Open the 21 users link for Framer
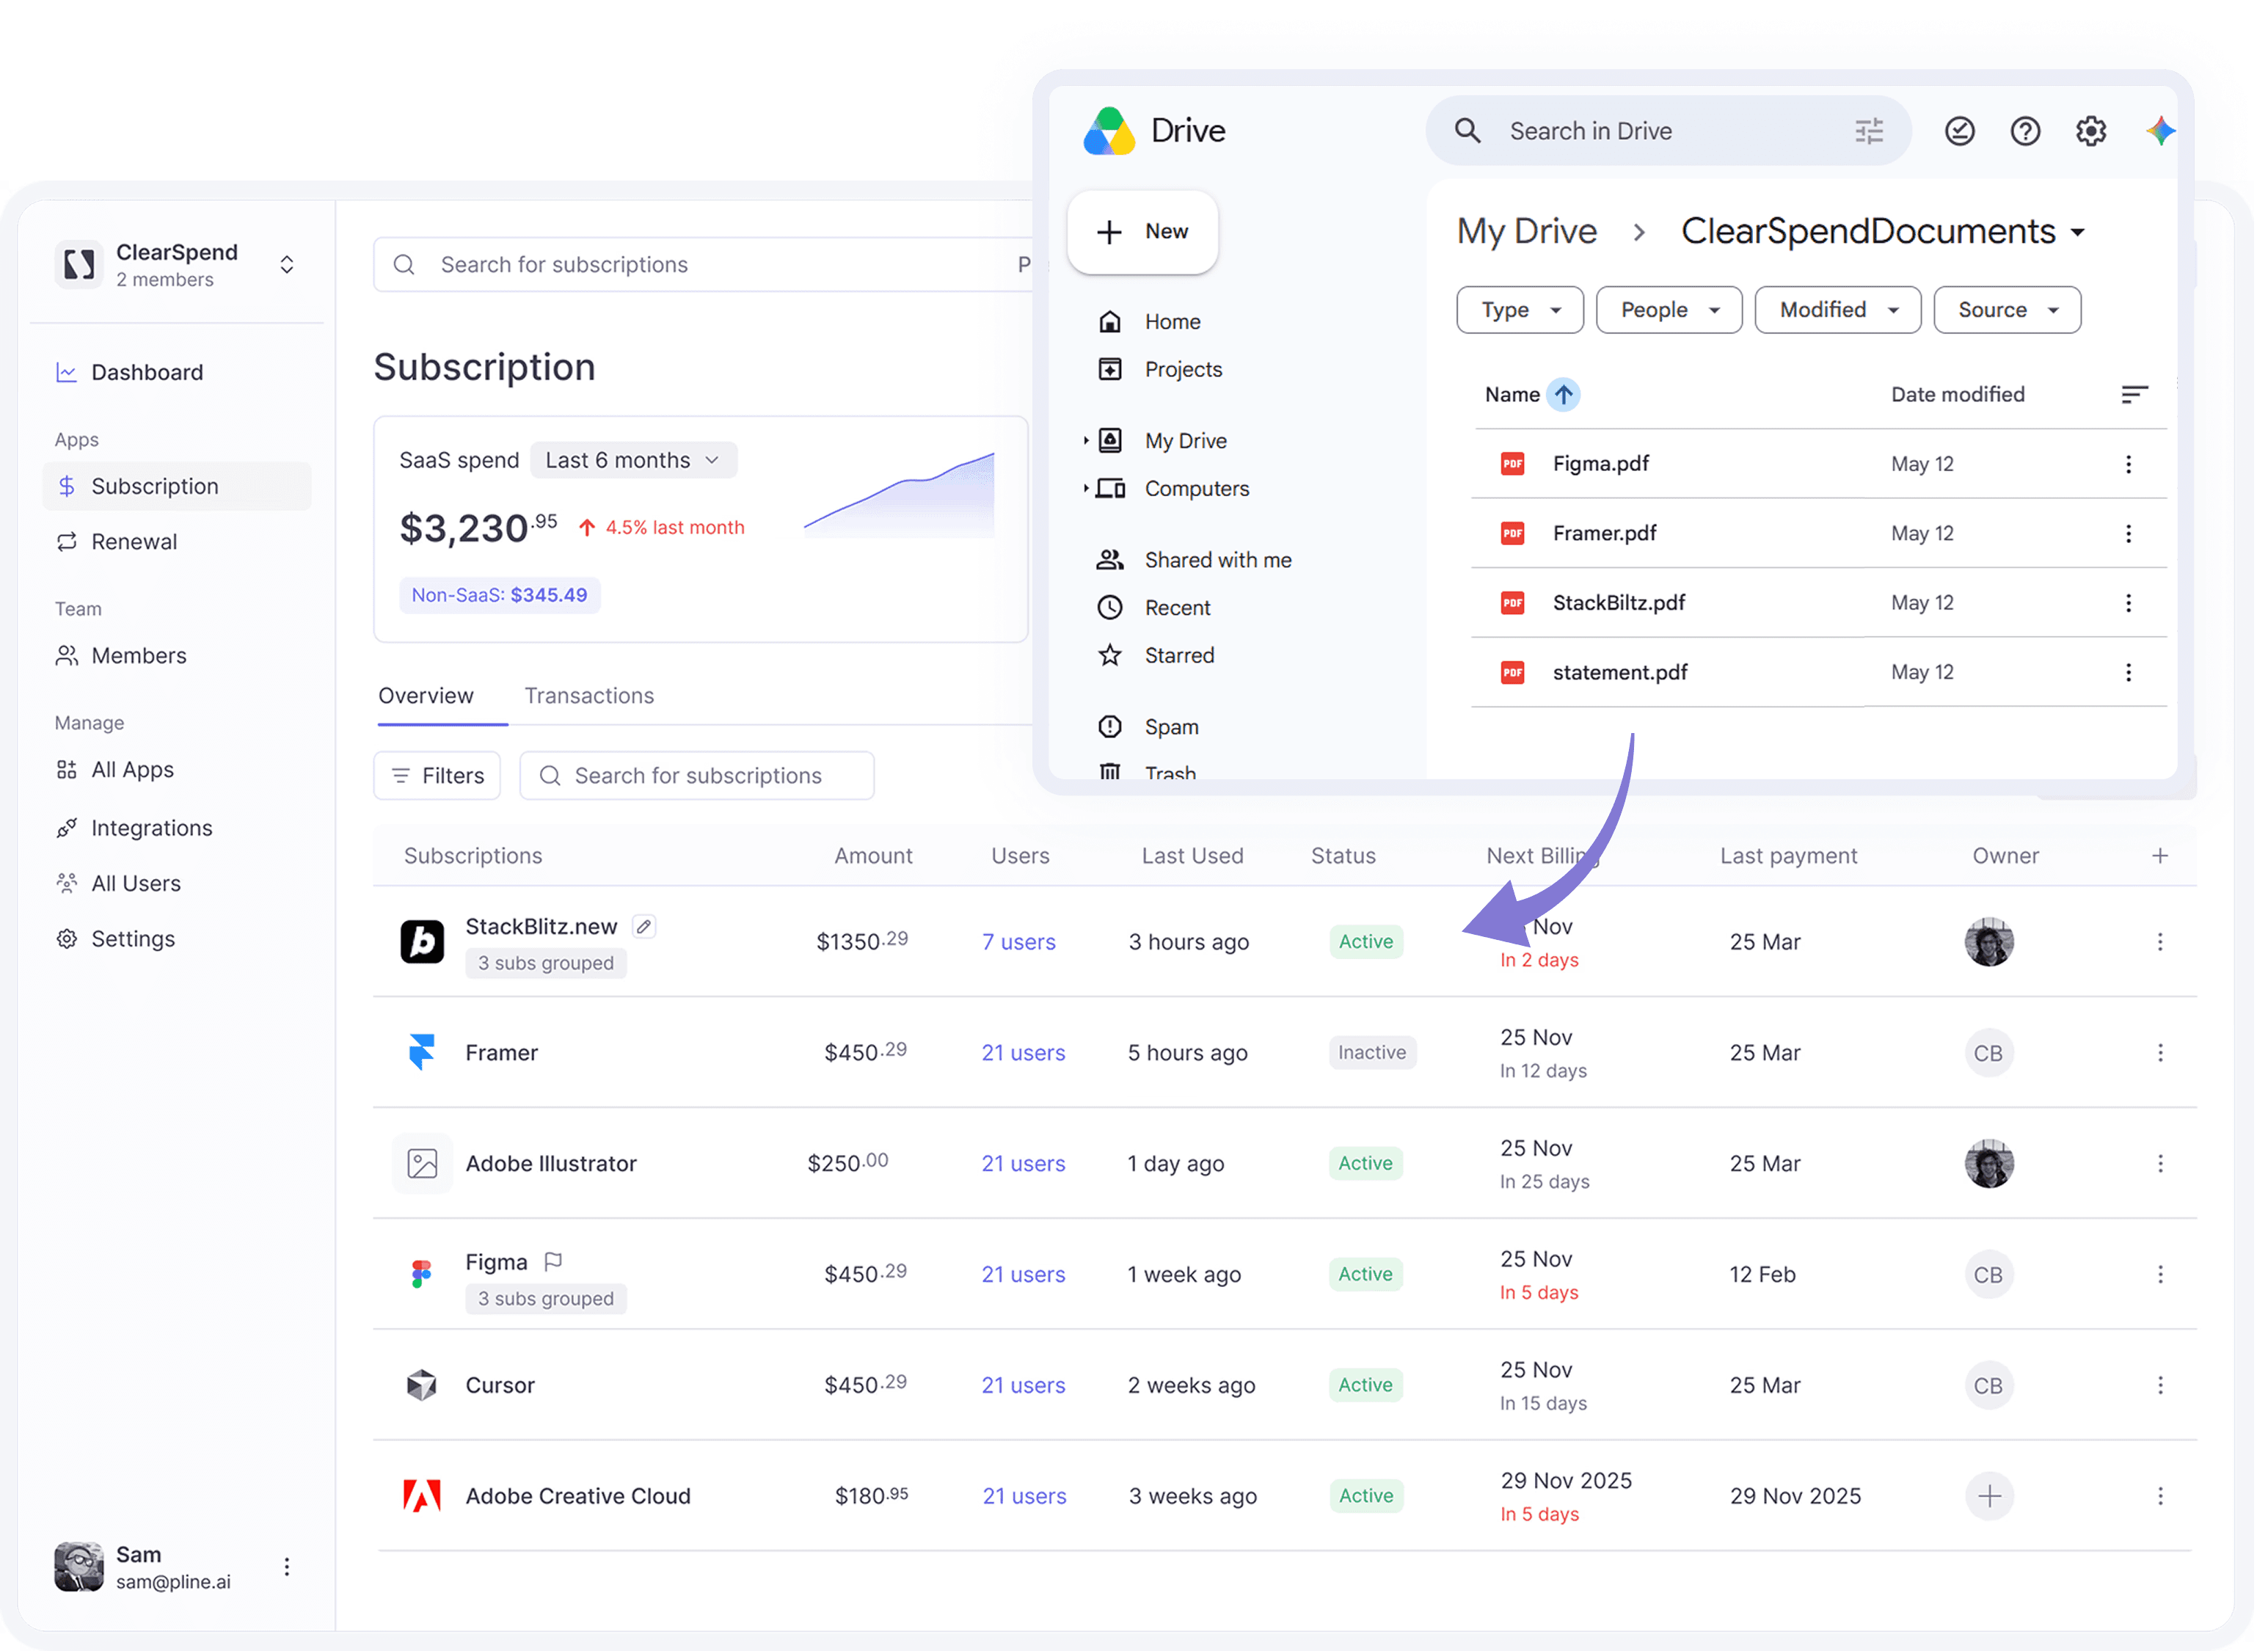This screenshot has height=1651, width=2268. pos(1024,1053)
